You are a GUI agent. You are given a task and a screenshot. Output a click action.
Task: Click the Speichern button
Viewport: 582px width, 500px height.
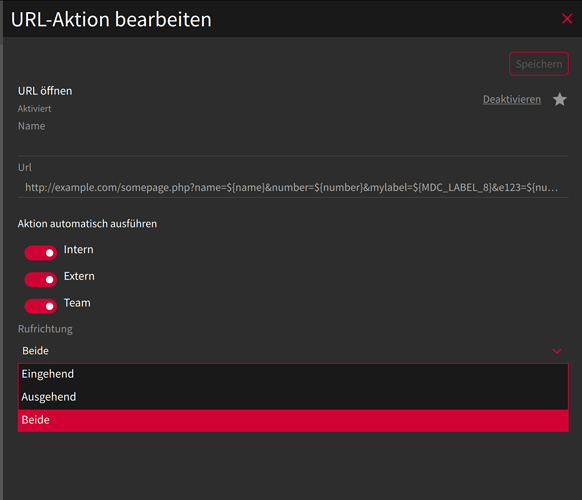coord(539,64)
